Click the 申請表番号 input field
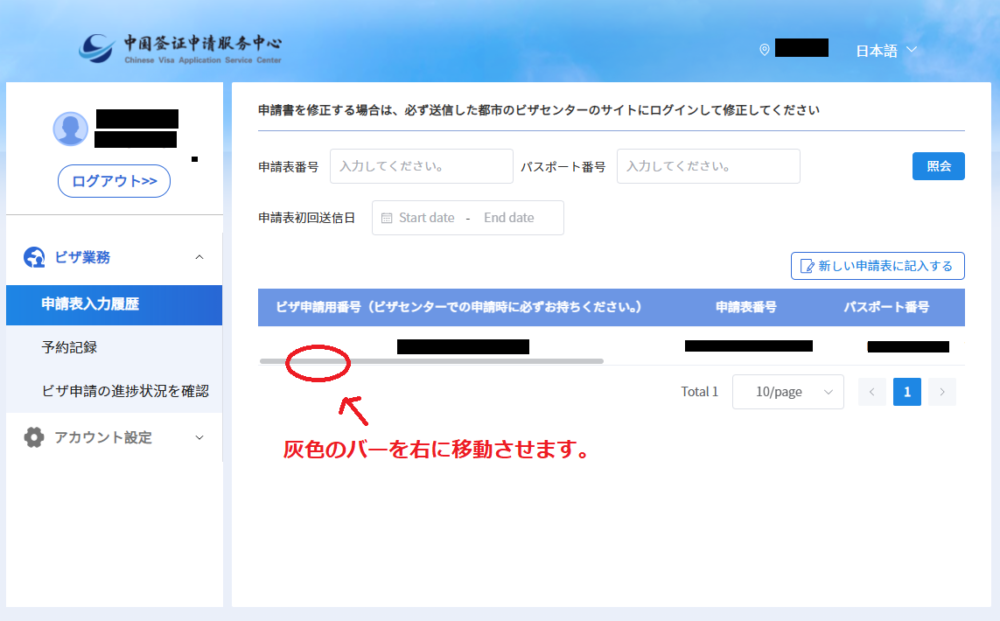This screenshot has height=621, width=1000. tap(421, 166)
